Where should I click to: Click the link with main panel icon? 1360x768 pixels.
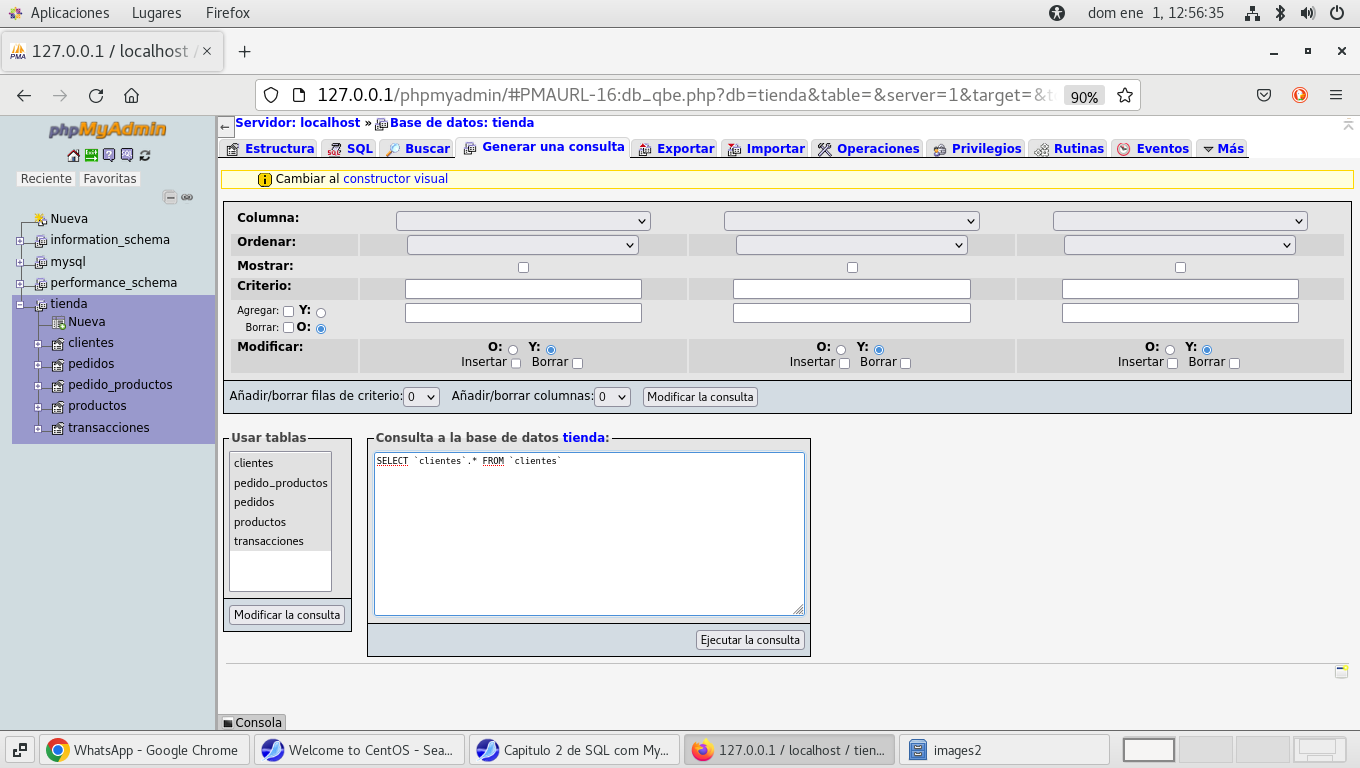point(187,197)
